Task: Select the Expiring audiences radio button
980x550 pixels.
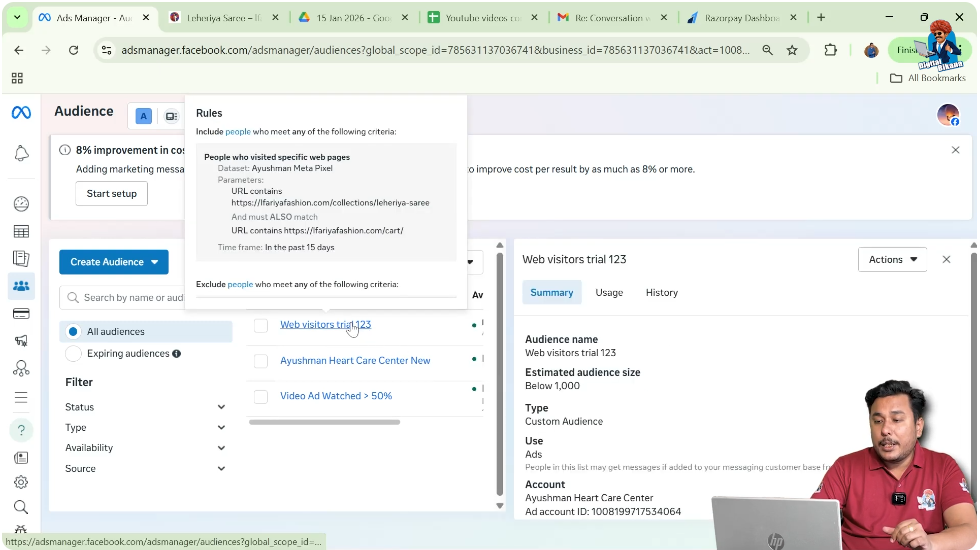Action: [x=73, y=354]
